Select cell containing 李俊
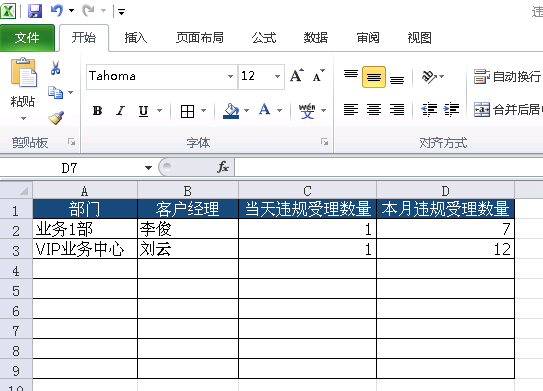The image size is (543, 391). (x=188, y=229)
